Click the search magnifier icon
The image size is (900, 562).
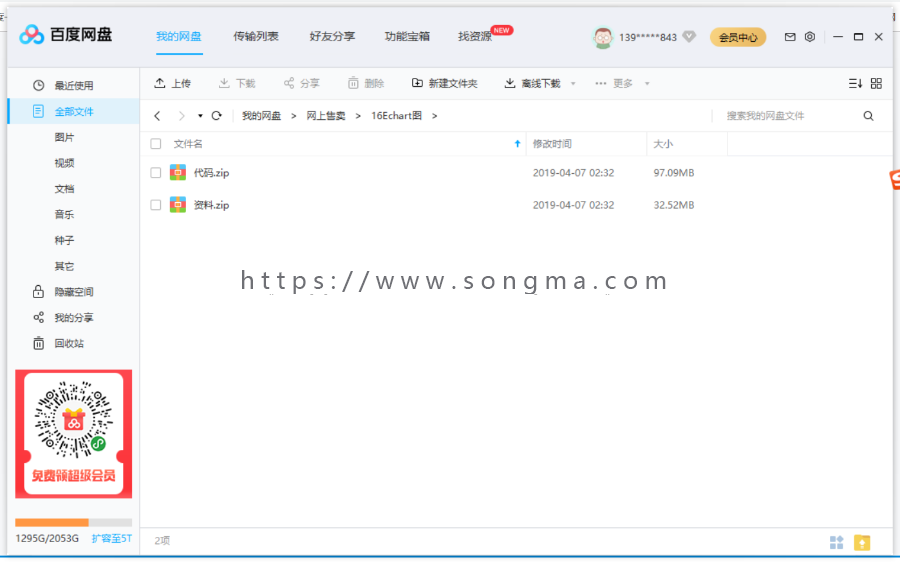click(x=868, y=116)
